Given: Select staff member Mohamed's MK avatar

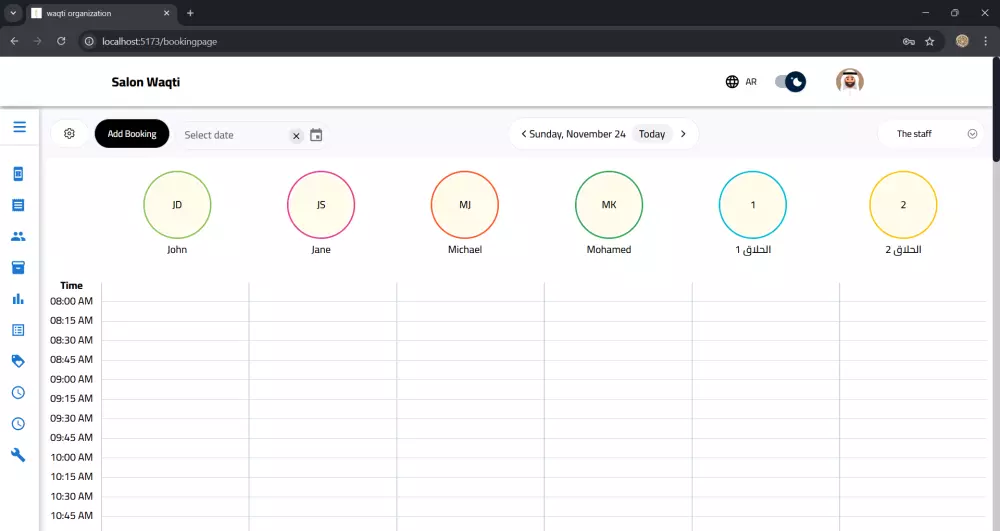Looking at the screenshot, I should coord(609,205).
